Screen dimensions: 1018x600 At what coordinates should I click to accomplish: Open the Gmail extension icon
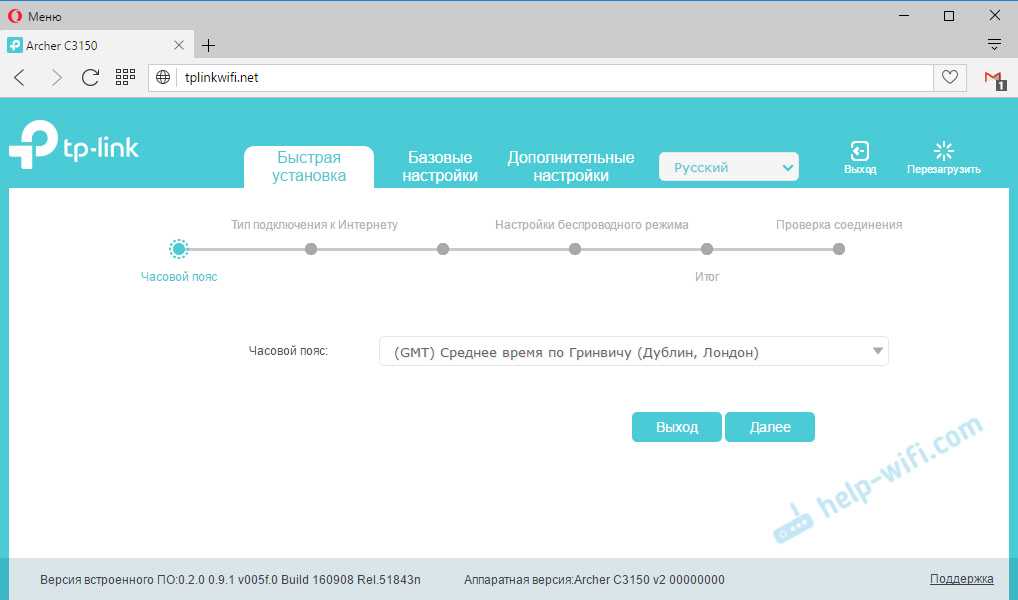point(994,79)
